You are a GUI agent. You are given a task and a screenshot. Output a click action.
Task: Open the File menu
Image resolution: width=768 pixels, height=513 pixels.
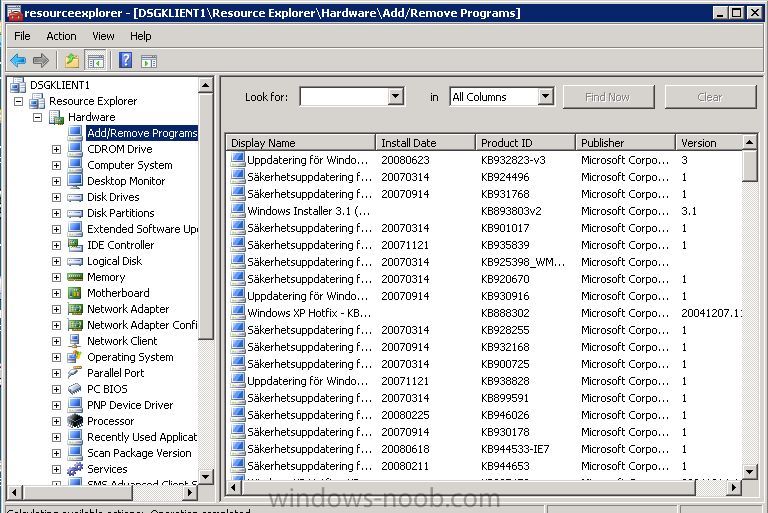coord(22,36)
